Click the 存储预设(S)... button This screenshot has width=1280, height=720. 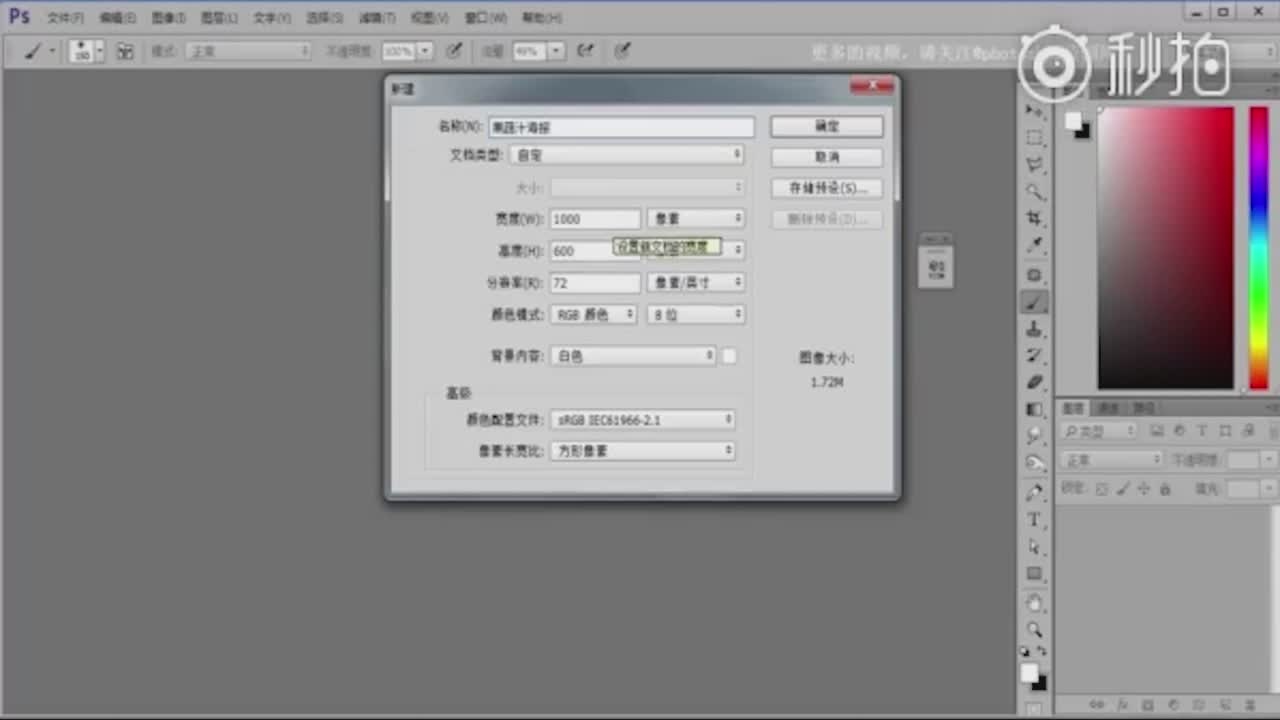tap(827, 188)
